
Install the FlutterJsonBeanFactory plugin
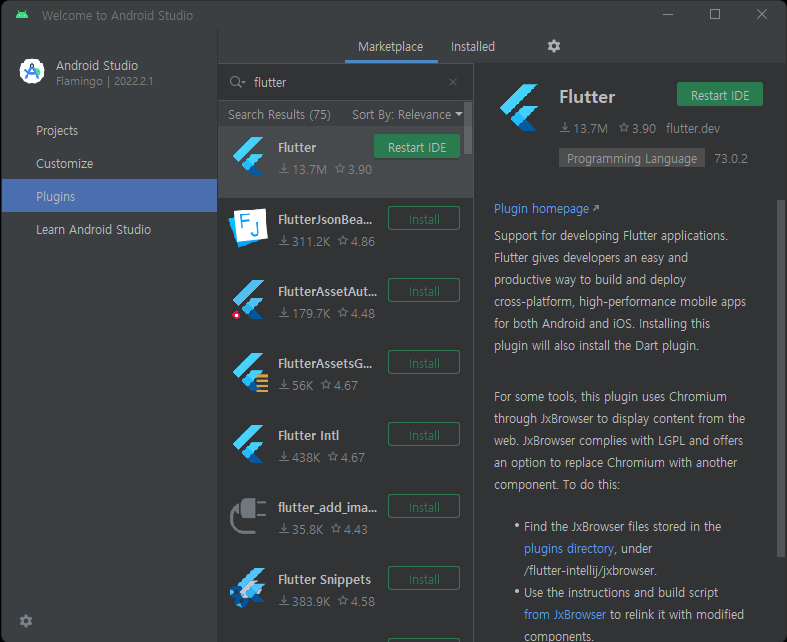424,219
